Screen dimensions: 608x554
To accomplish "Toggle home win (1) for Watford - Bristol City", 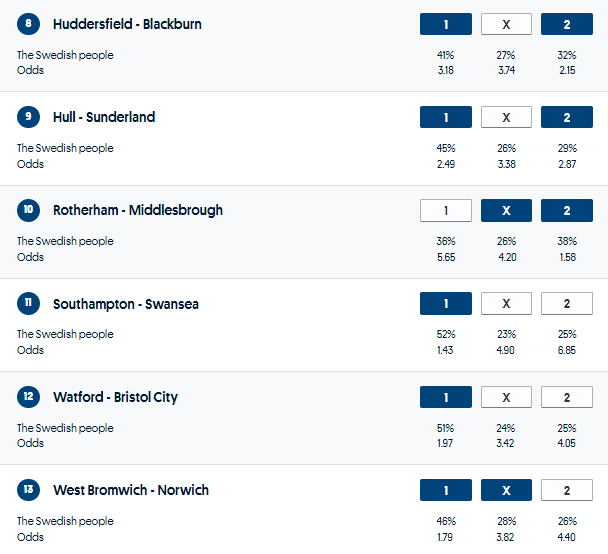I will coord(445,397).
